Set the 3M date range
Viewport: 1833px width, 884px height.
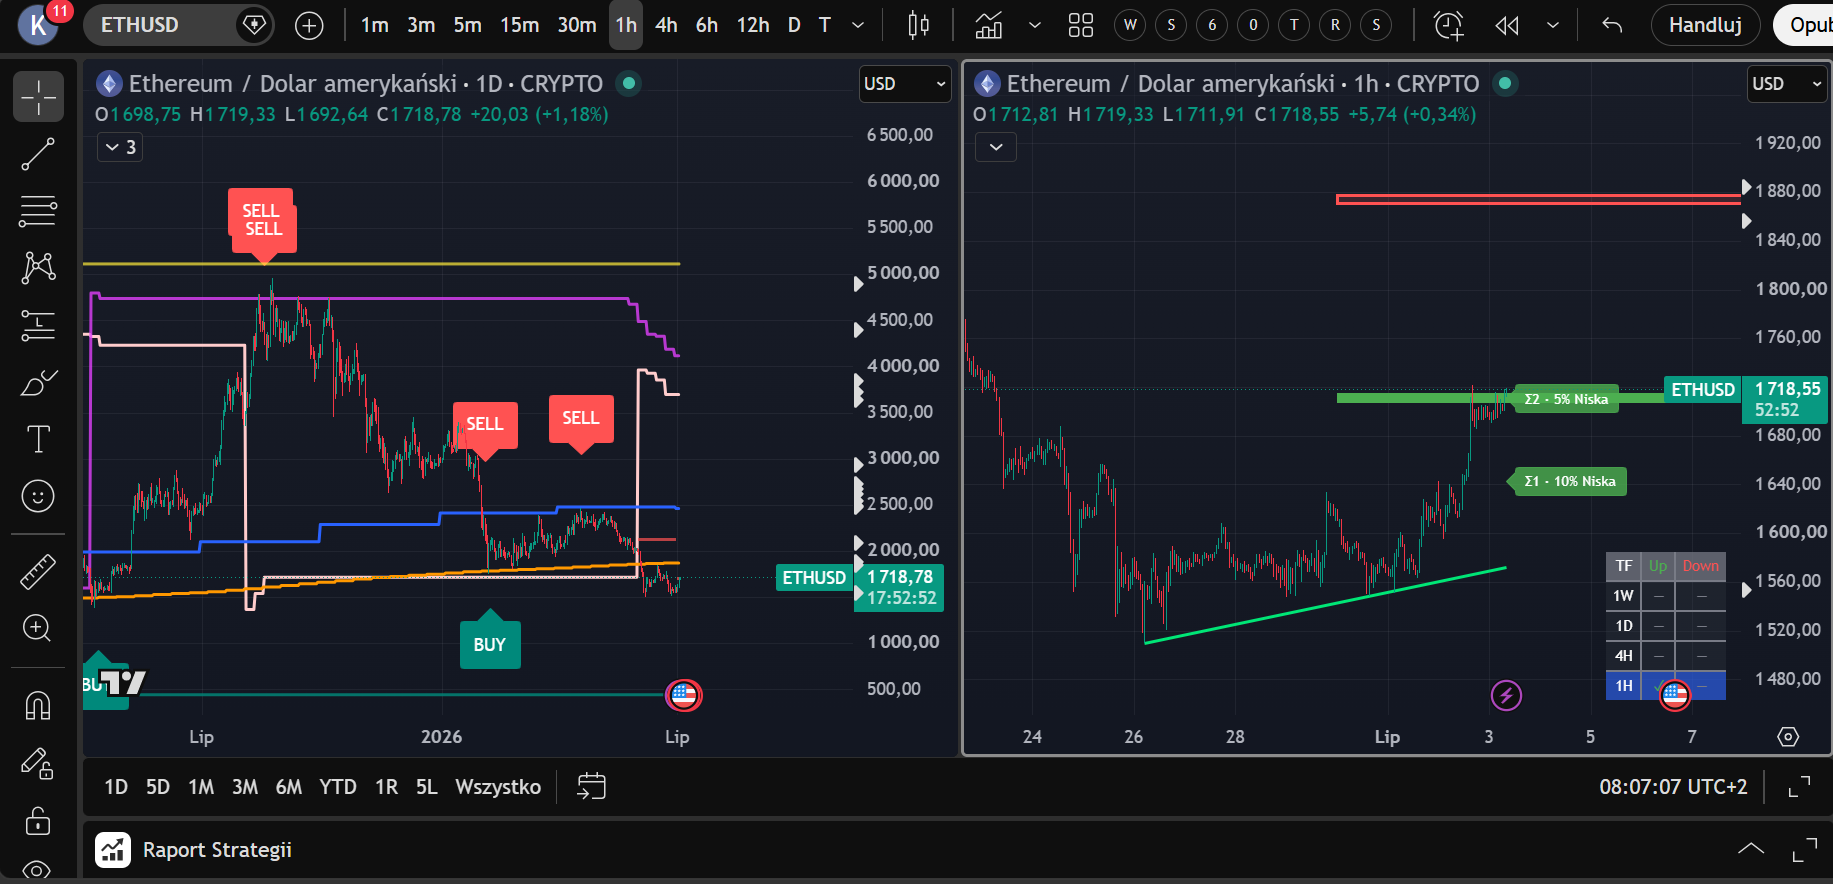pos(245,787)
